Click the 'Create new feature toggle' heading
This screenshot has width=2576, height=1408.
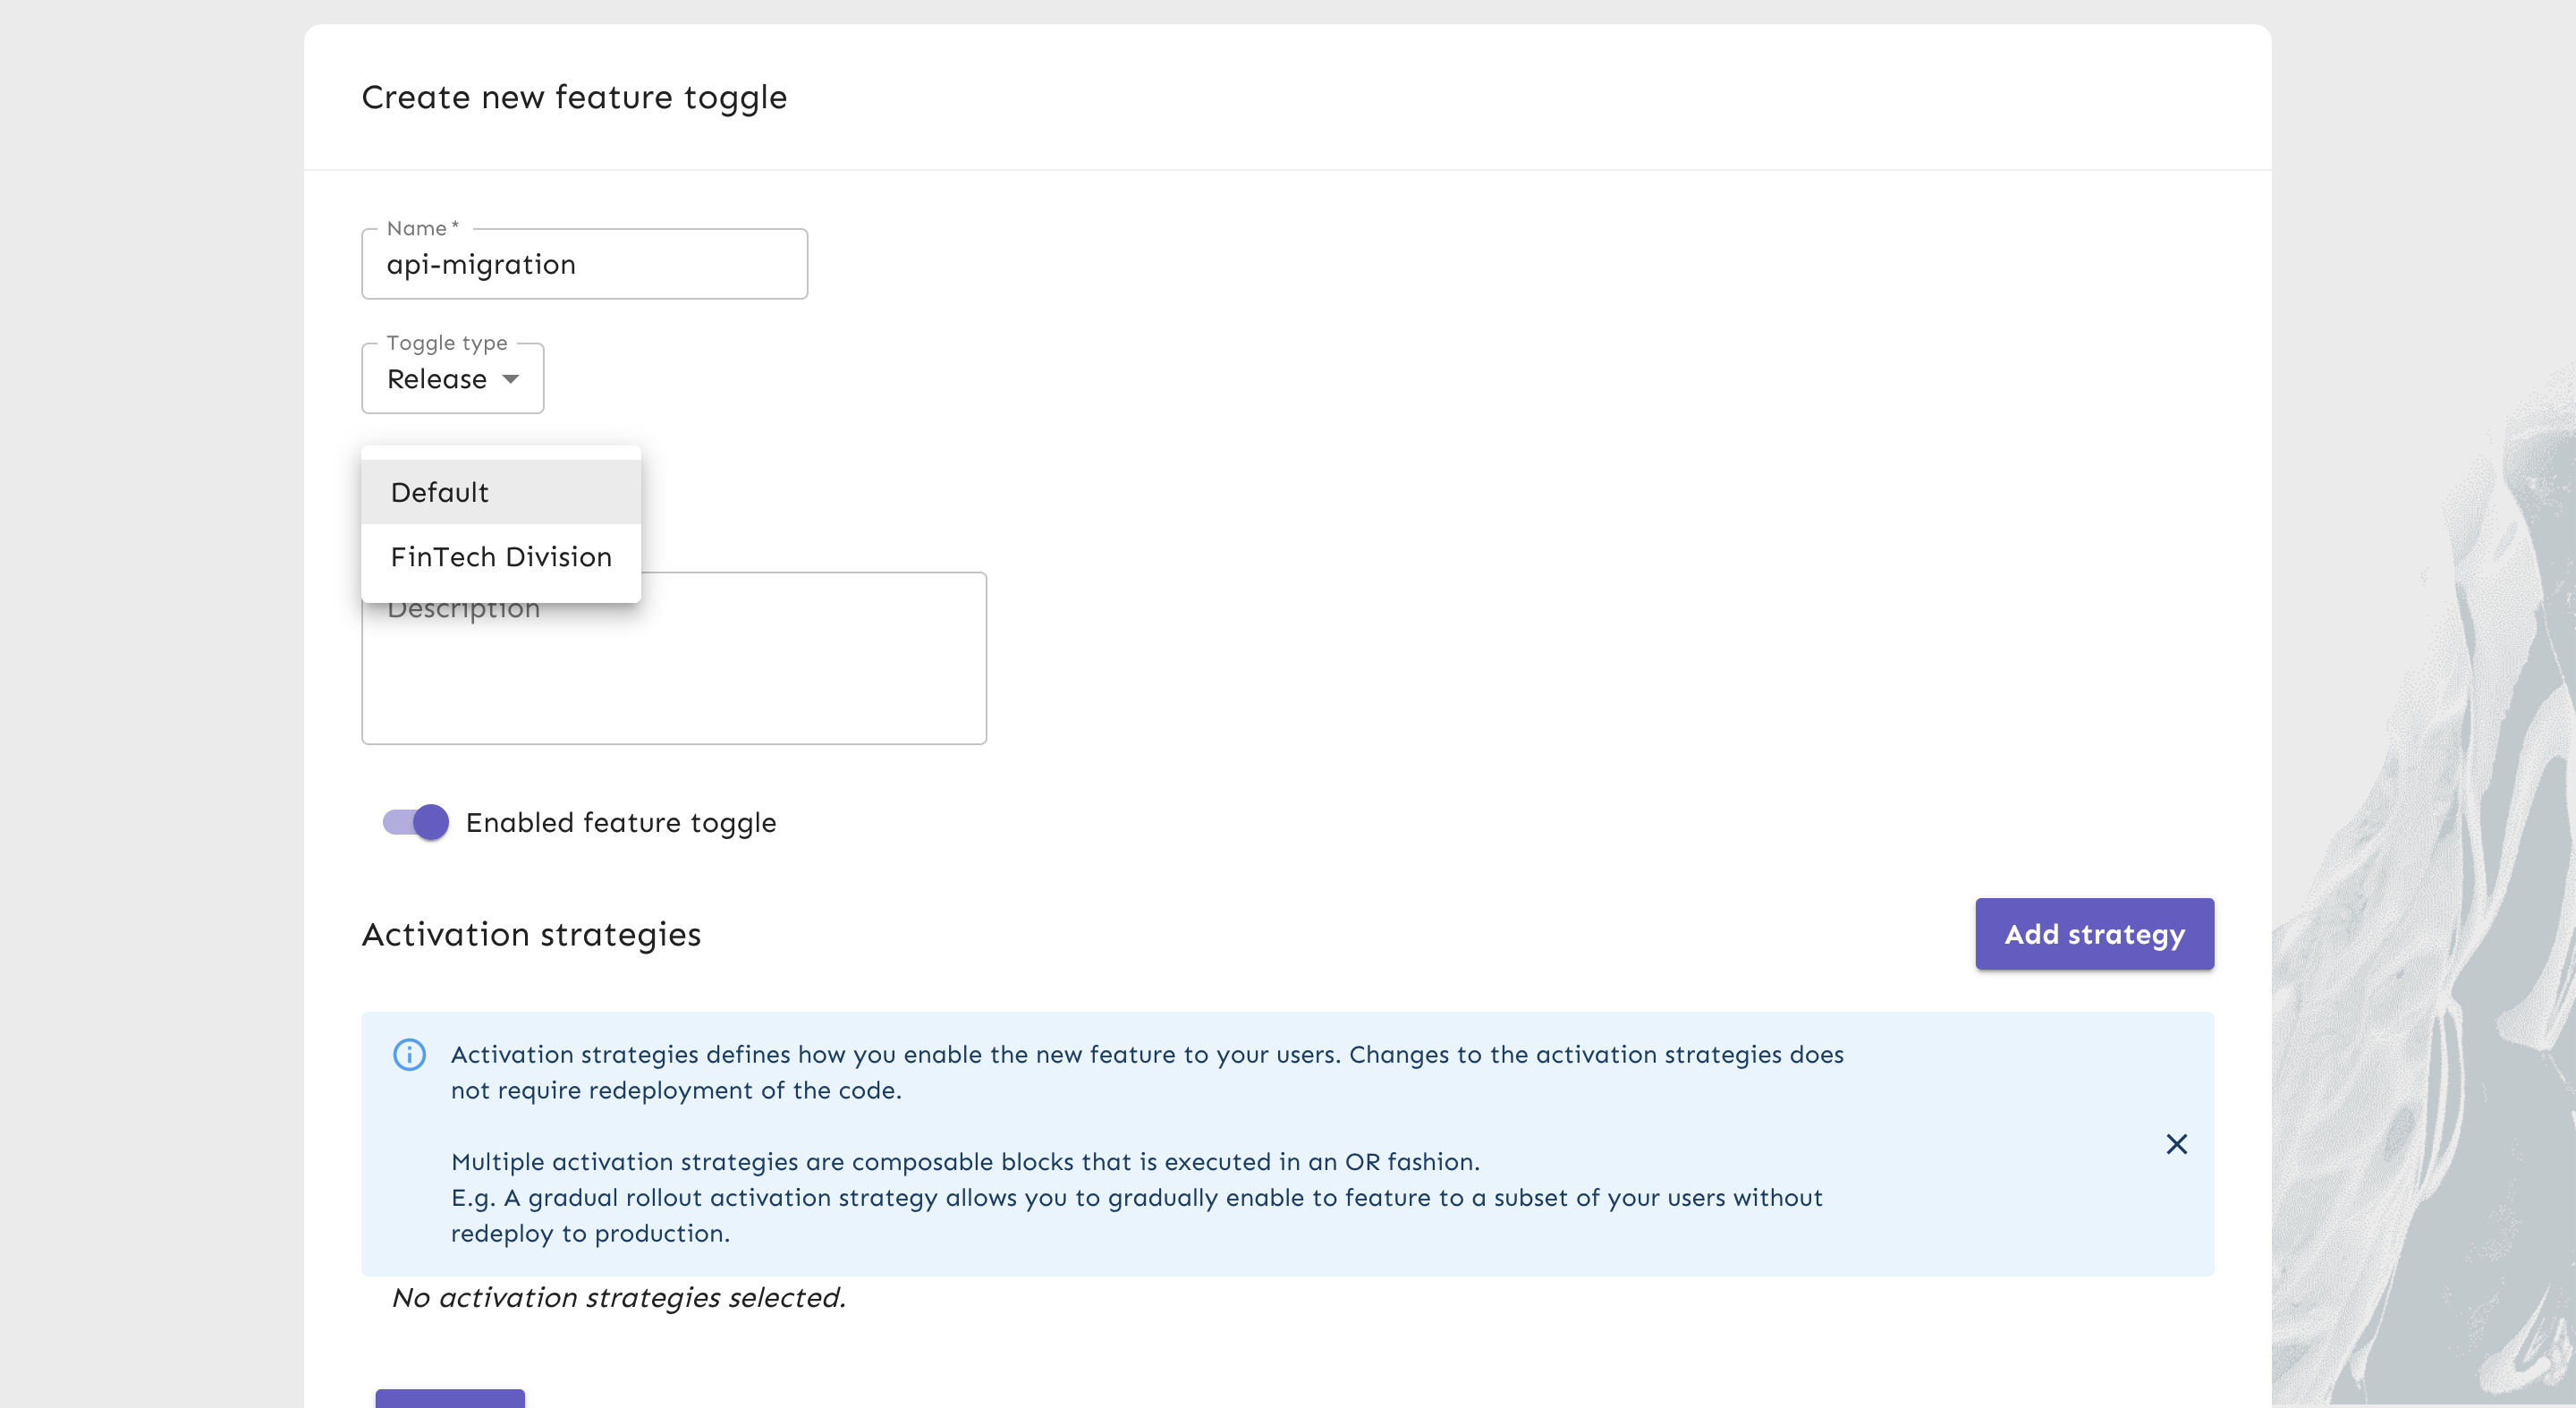pos(574,97)
